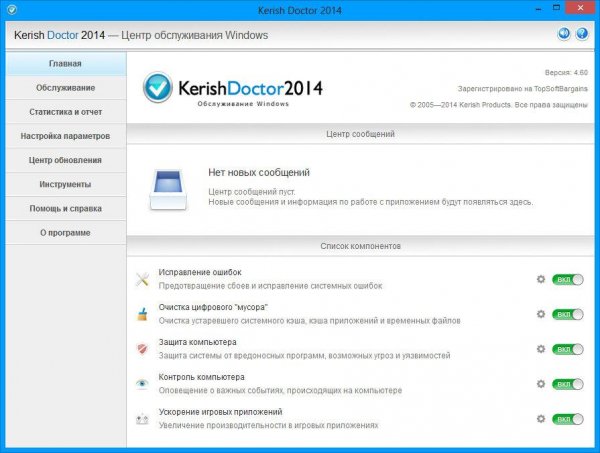600x453 pixels.
Task: Click the Исправление ошибок title
Action: (x=200, y=272)
